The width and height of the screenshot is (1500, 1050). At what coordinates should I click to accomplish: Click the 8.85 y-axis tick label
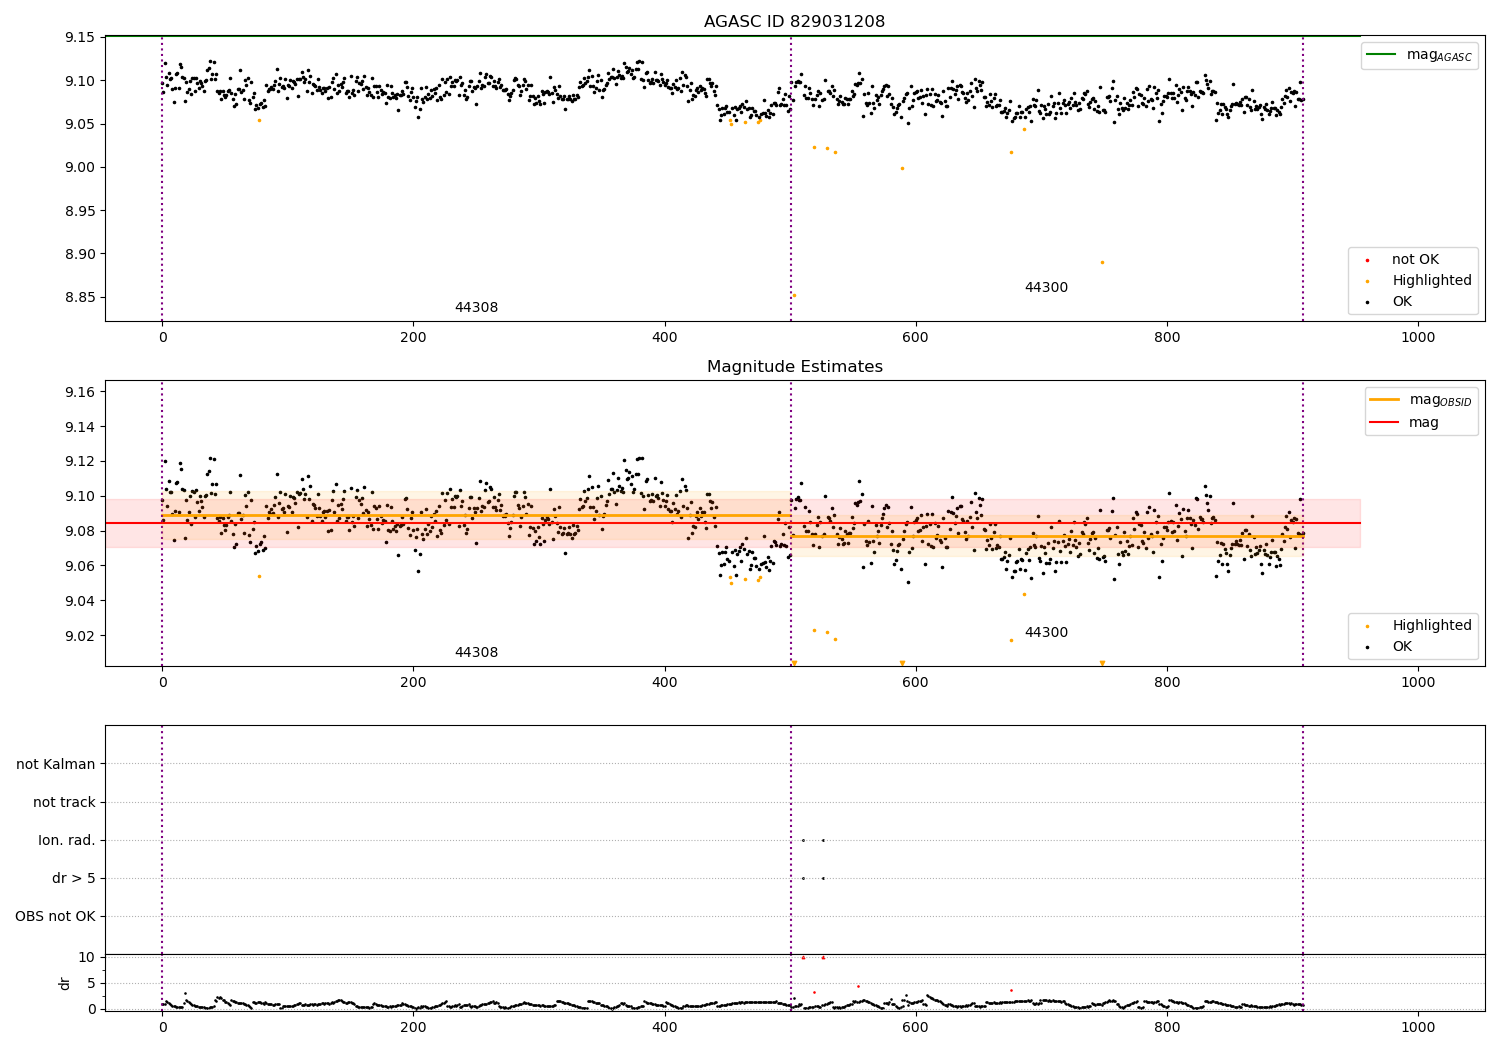coord(79,298)
